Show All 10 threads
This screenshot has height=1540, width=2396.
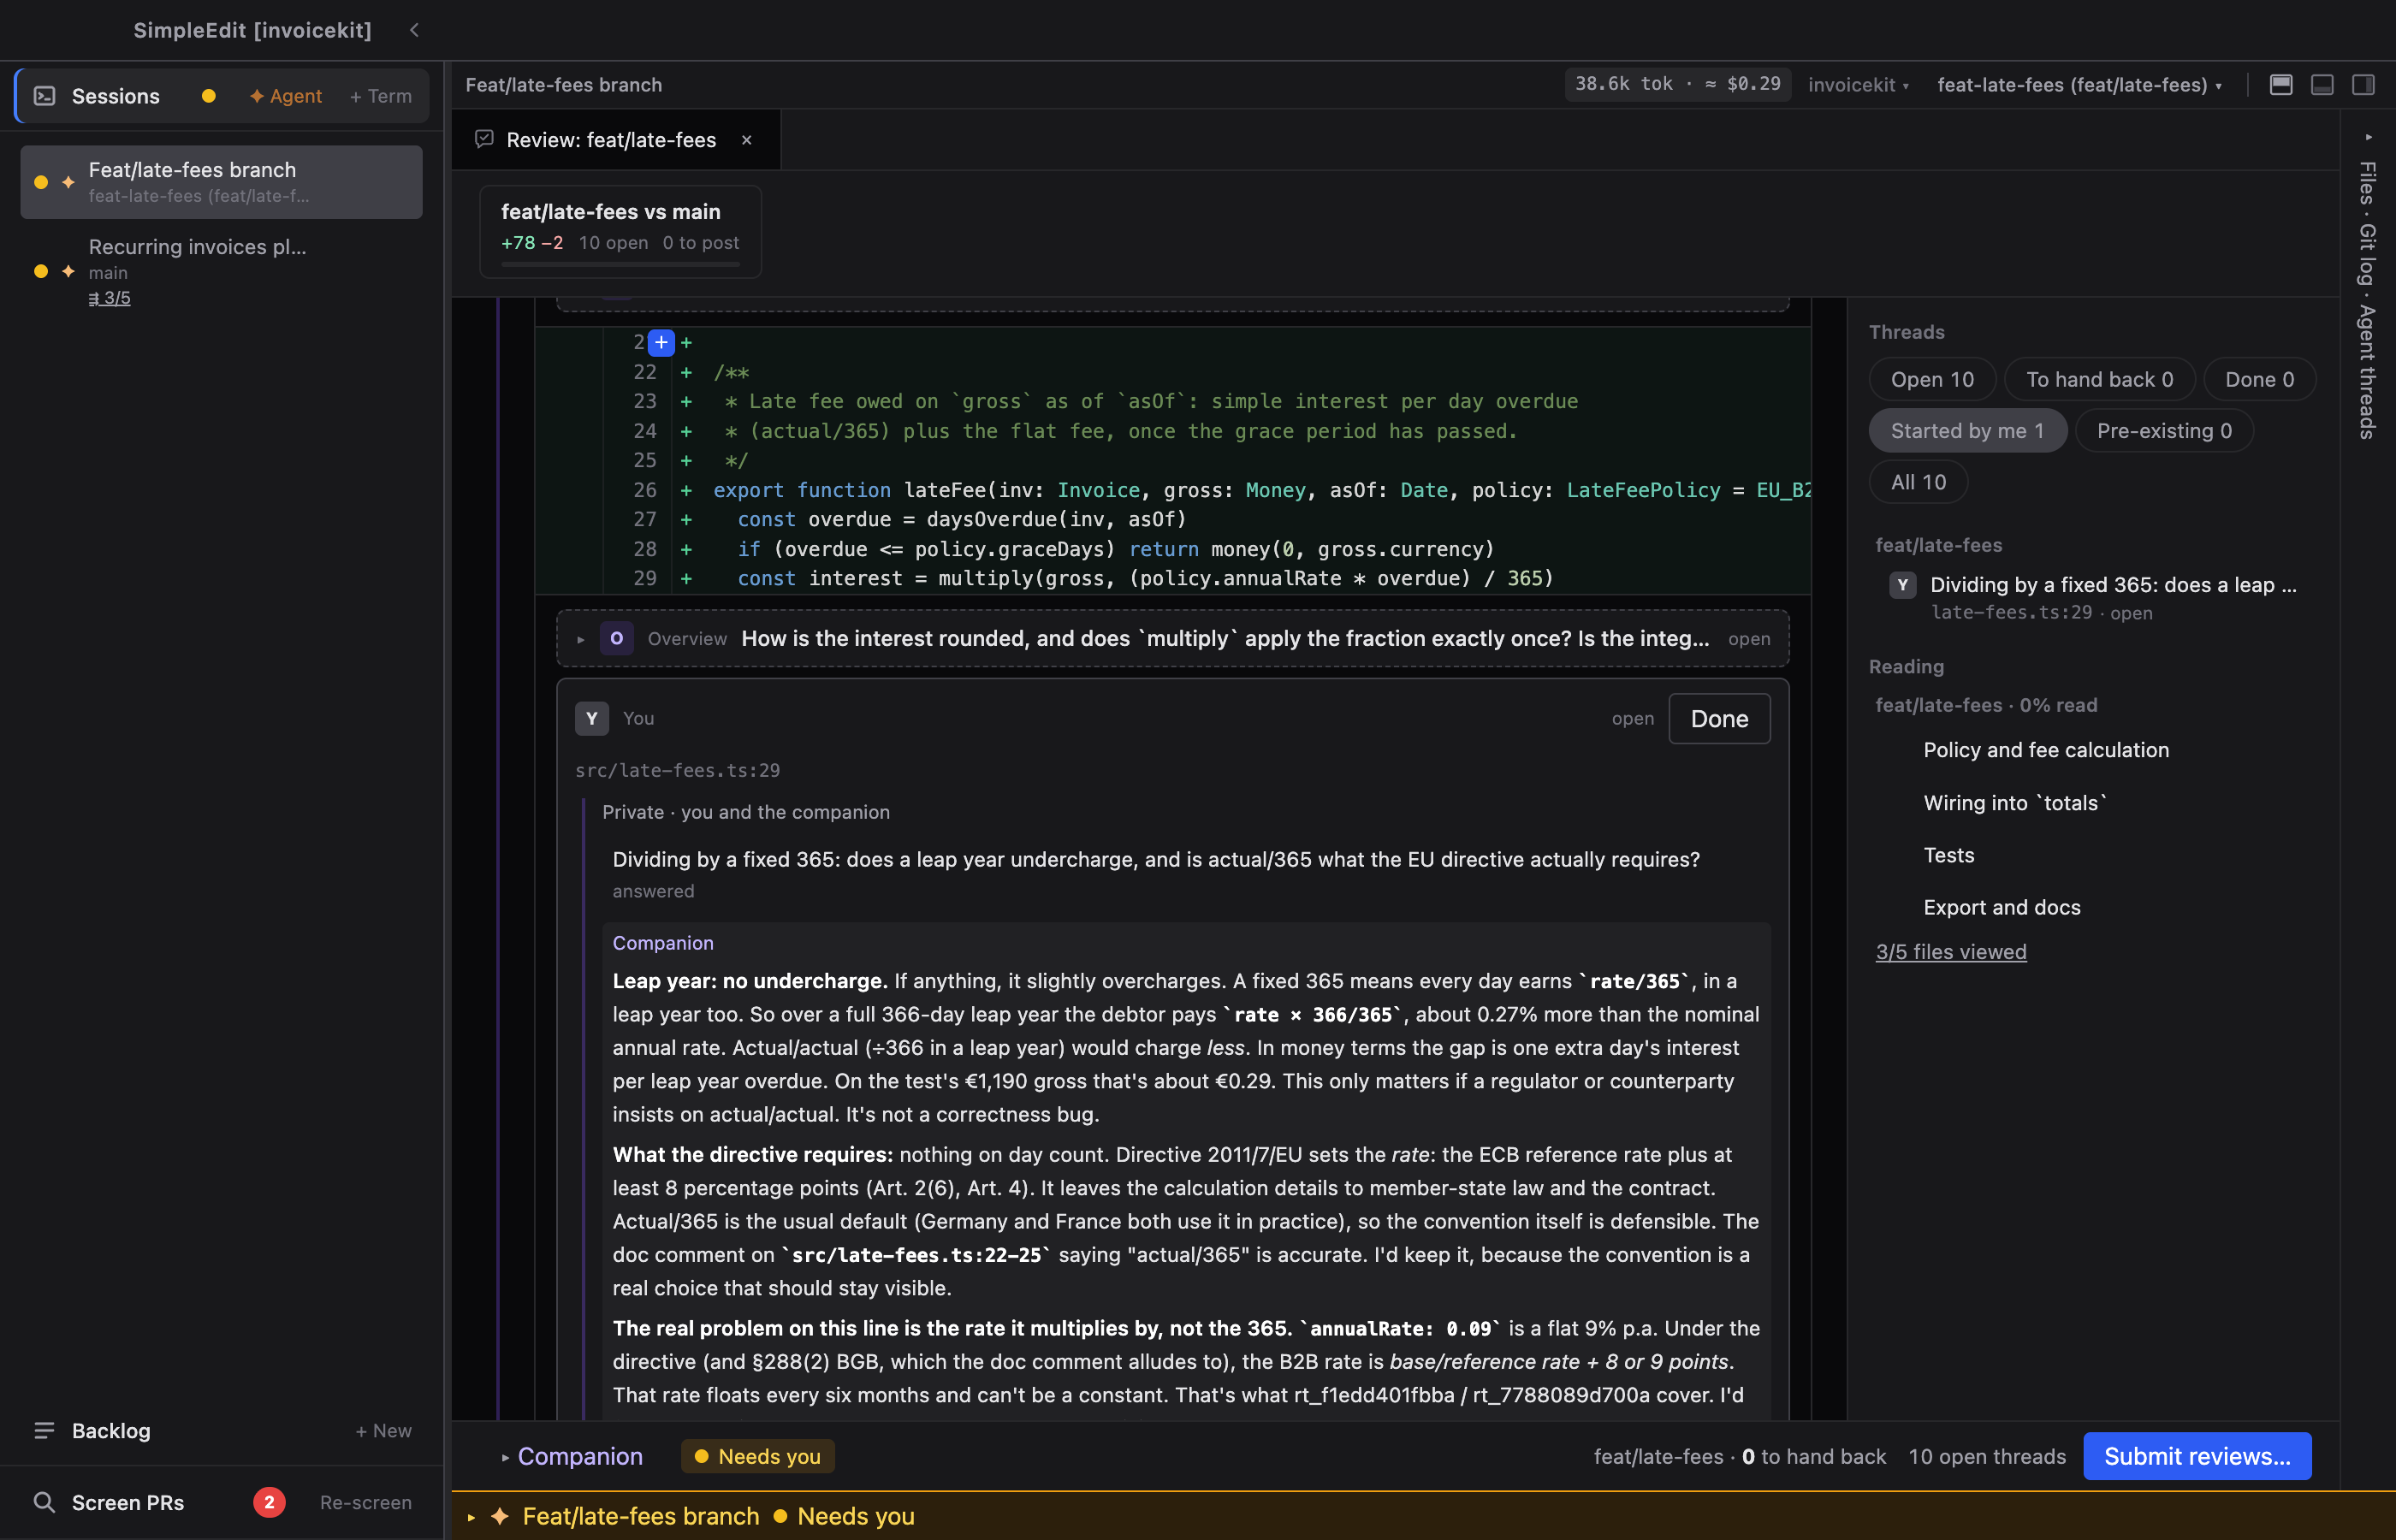[1918, 482]
